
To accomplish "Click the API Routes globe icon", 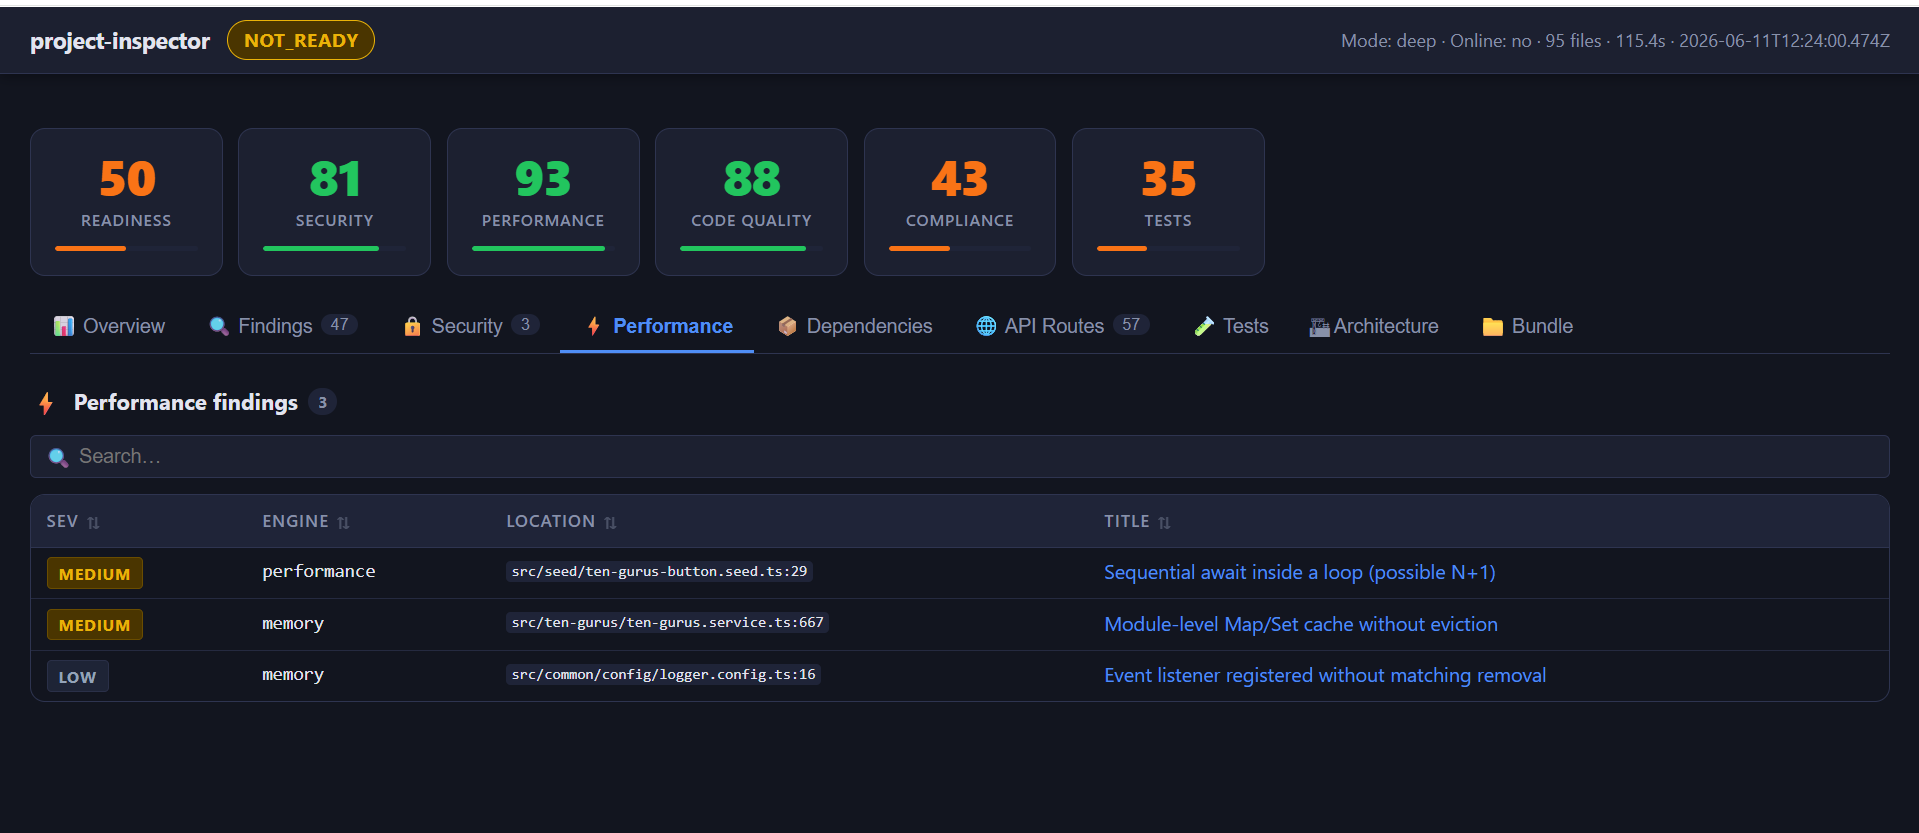I will click(986, 326).
